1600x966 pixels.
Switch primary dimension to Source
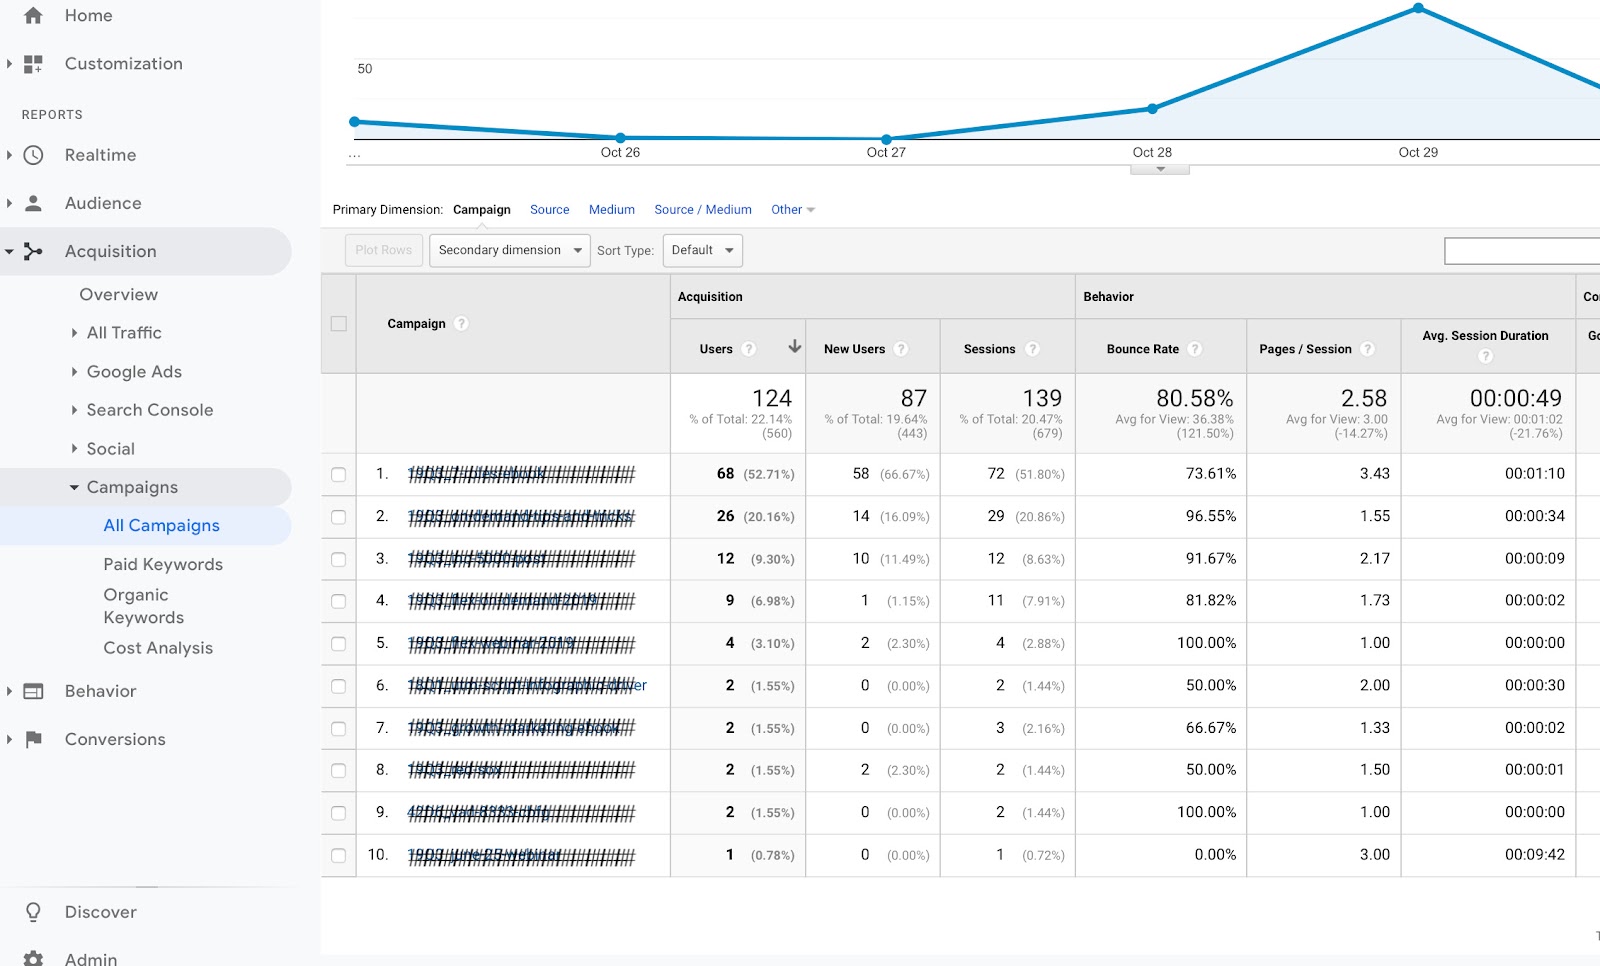pyautogui.click(x=549, y=210)
